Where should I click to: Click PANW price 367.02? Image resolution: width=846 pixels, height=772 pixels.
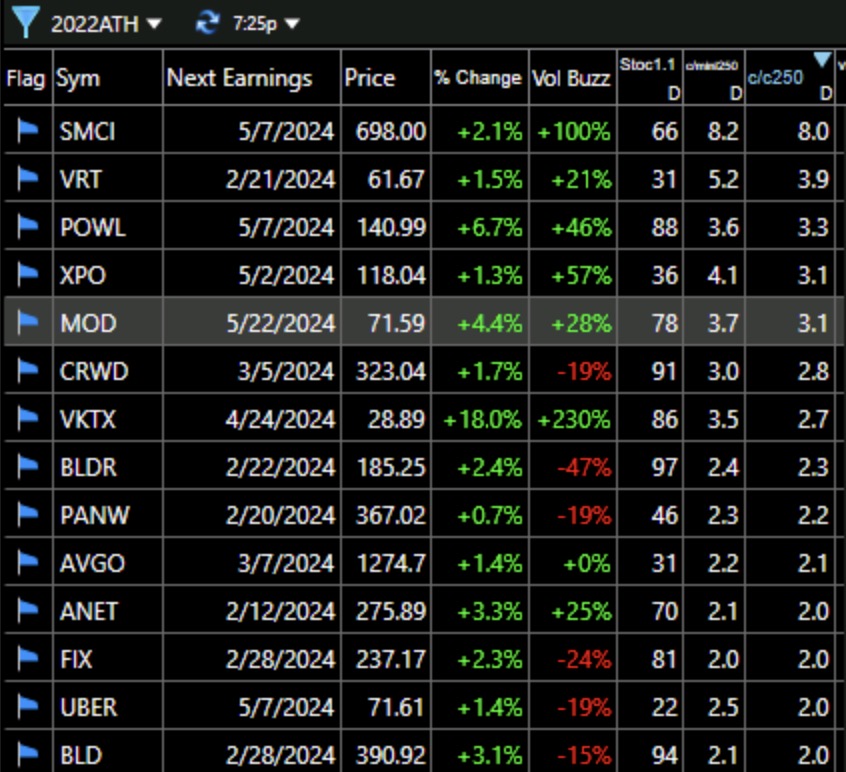point(391,516)
